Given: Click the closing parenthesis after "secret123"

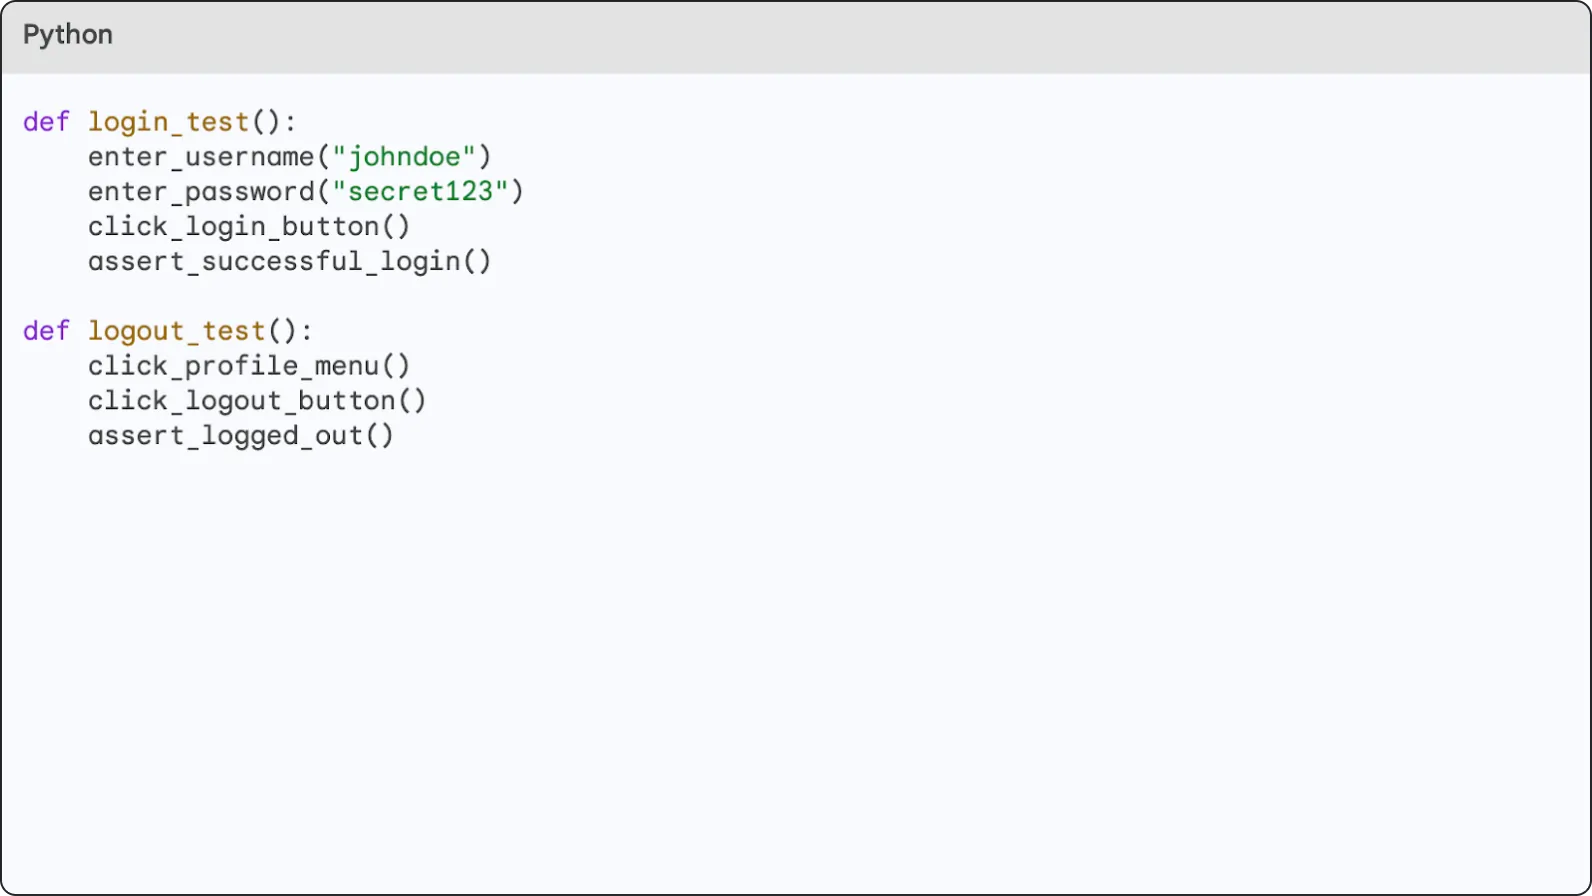Looking at the screenshot, I should pyautogui.click(x=517, y=192).
